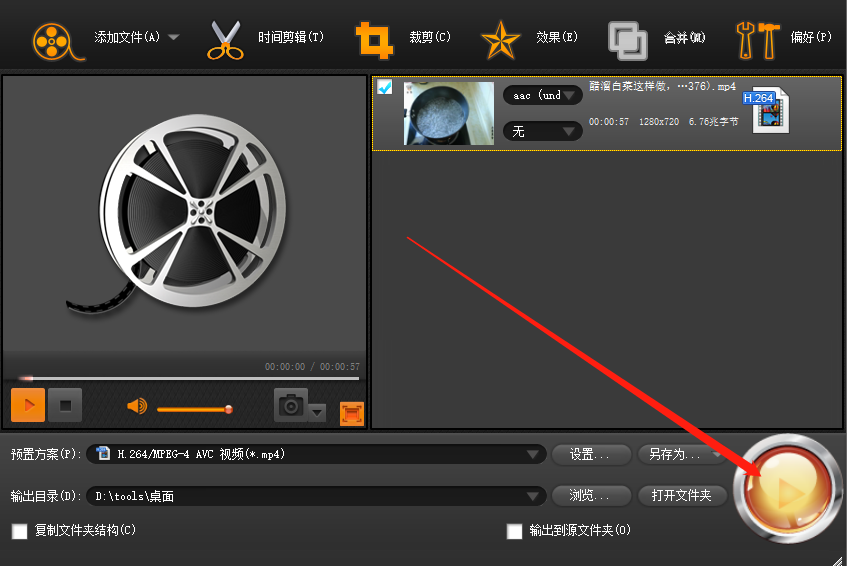Uncheck the video file's checkbox in the list
The image size is (847, 566).
pyautogui.click(x=385, y=86)
